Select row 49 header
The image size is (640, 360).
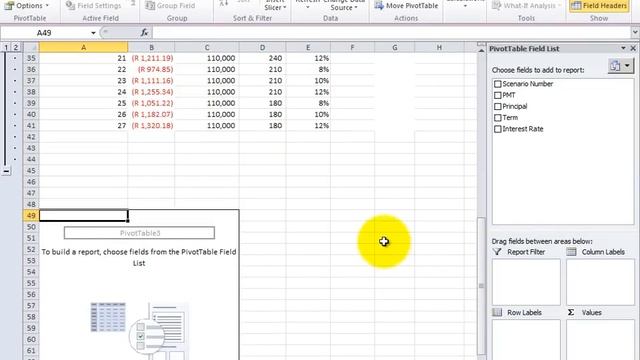(31, 215)
